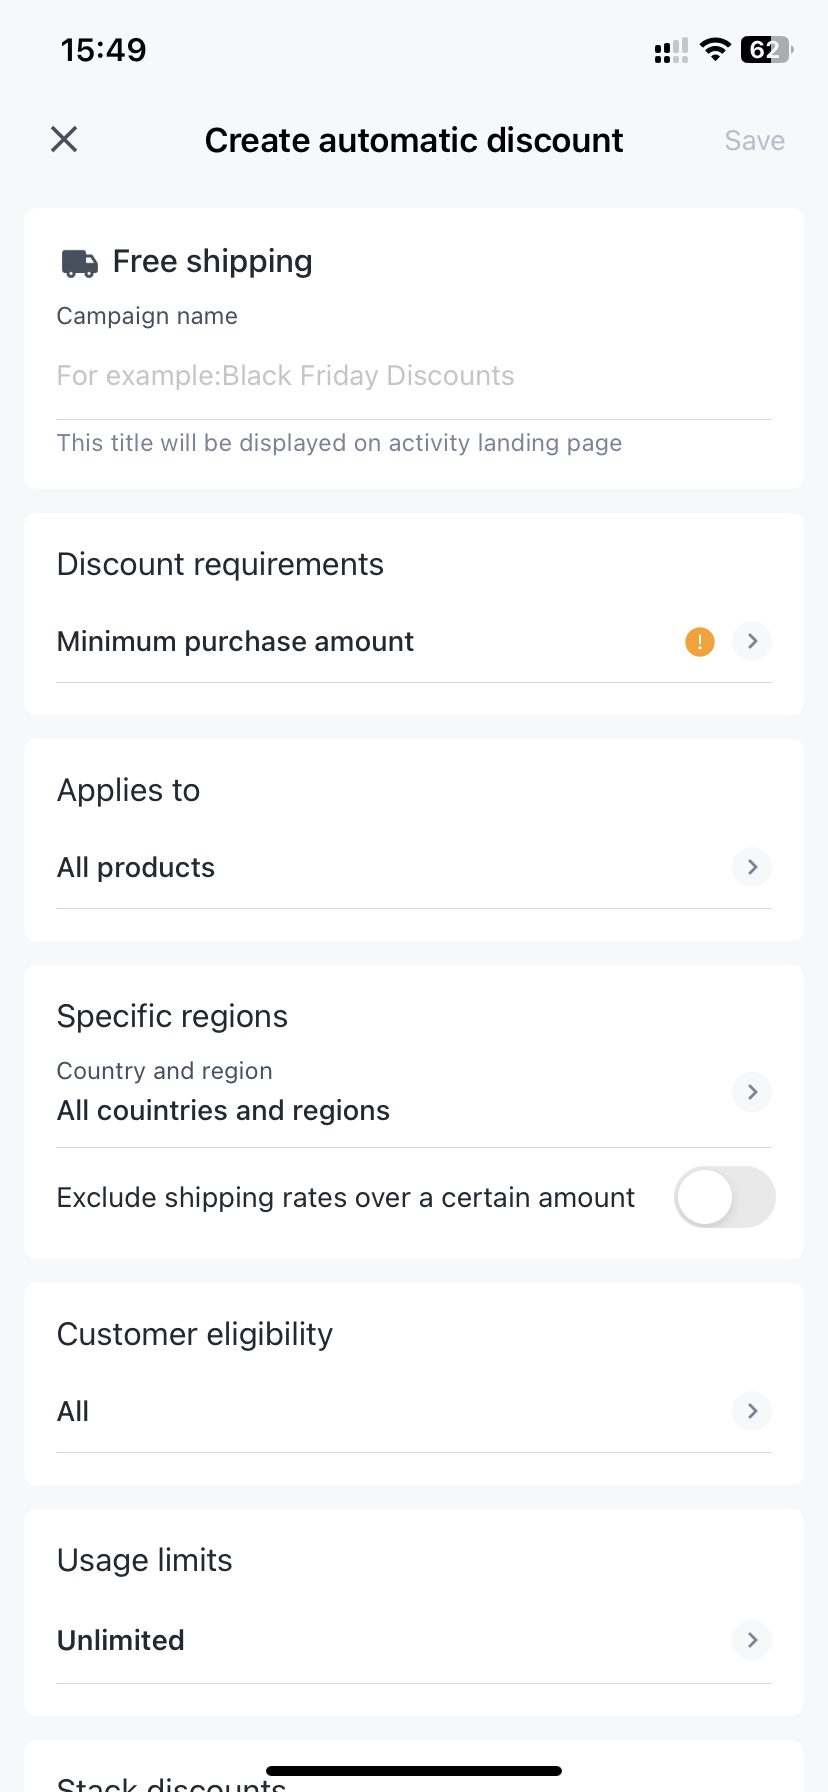The height and width of the screenshot is (1792, 828).
Task: Tap the Free shipping truck icon
Action: click(80, 263)
